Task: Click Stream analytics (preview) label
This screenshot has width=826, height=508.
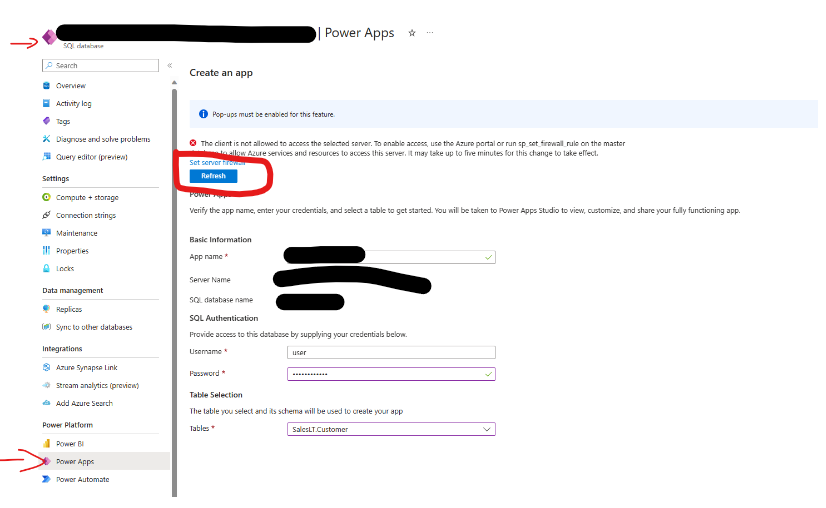Action: (97, 385)
